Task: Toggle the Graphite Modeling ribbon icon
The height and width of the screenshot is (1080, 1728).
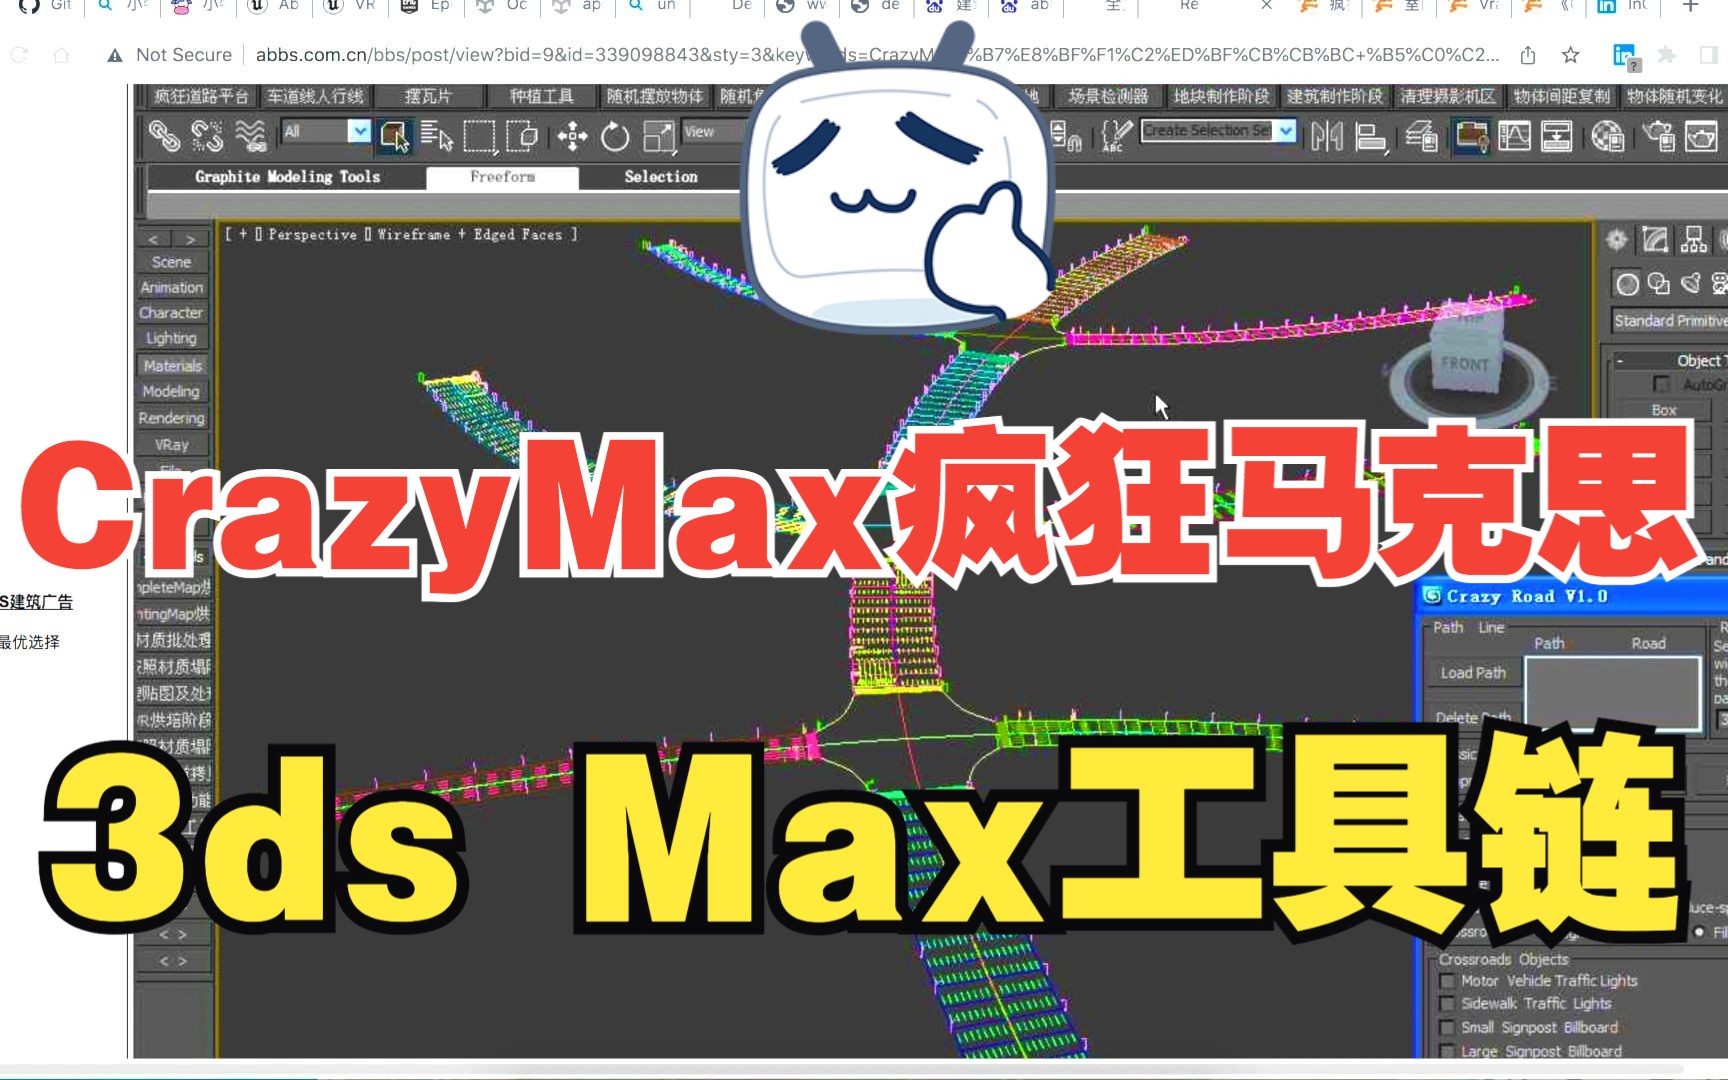Action: (x=1471, y=135)
